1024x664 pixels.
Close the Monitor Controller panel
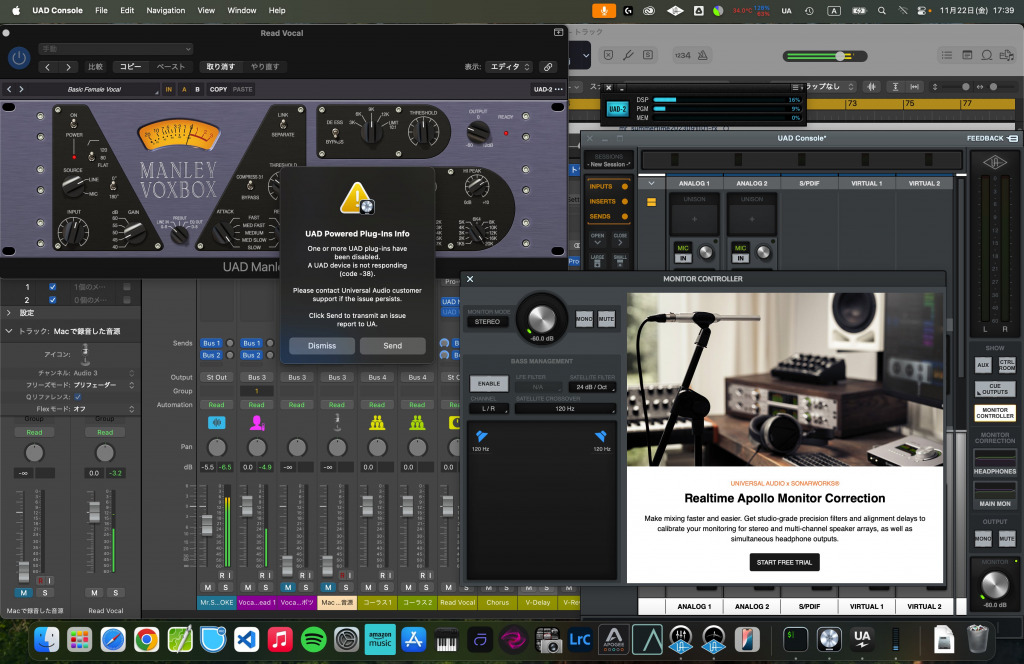click(470, 280)
